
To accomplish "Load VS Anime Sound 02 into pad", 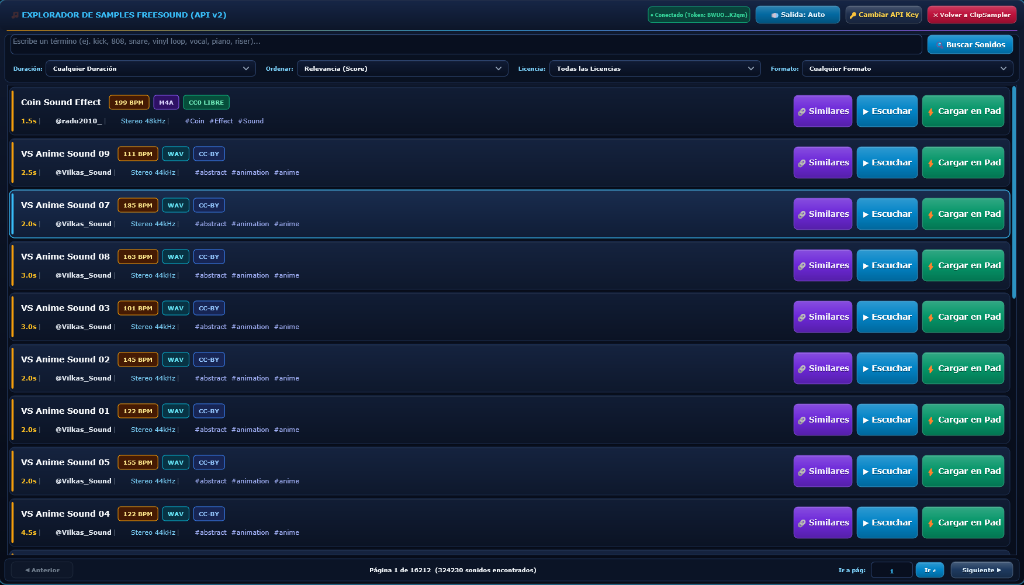I will (963, 368).
